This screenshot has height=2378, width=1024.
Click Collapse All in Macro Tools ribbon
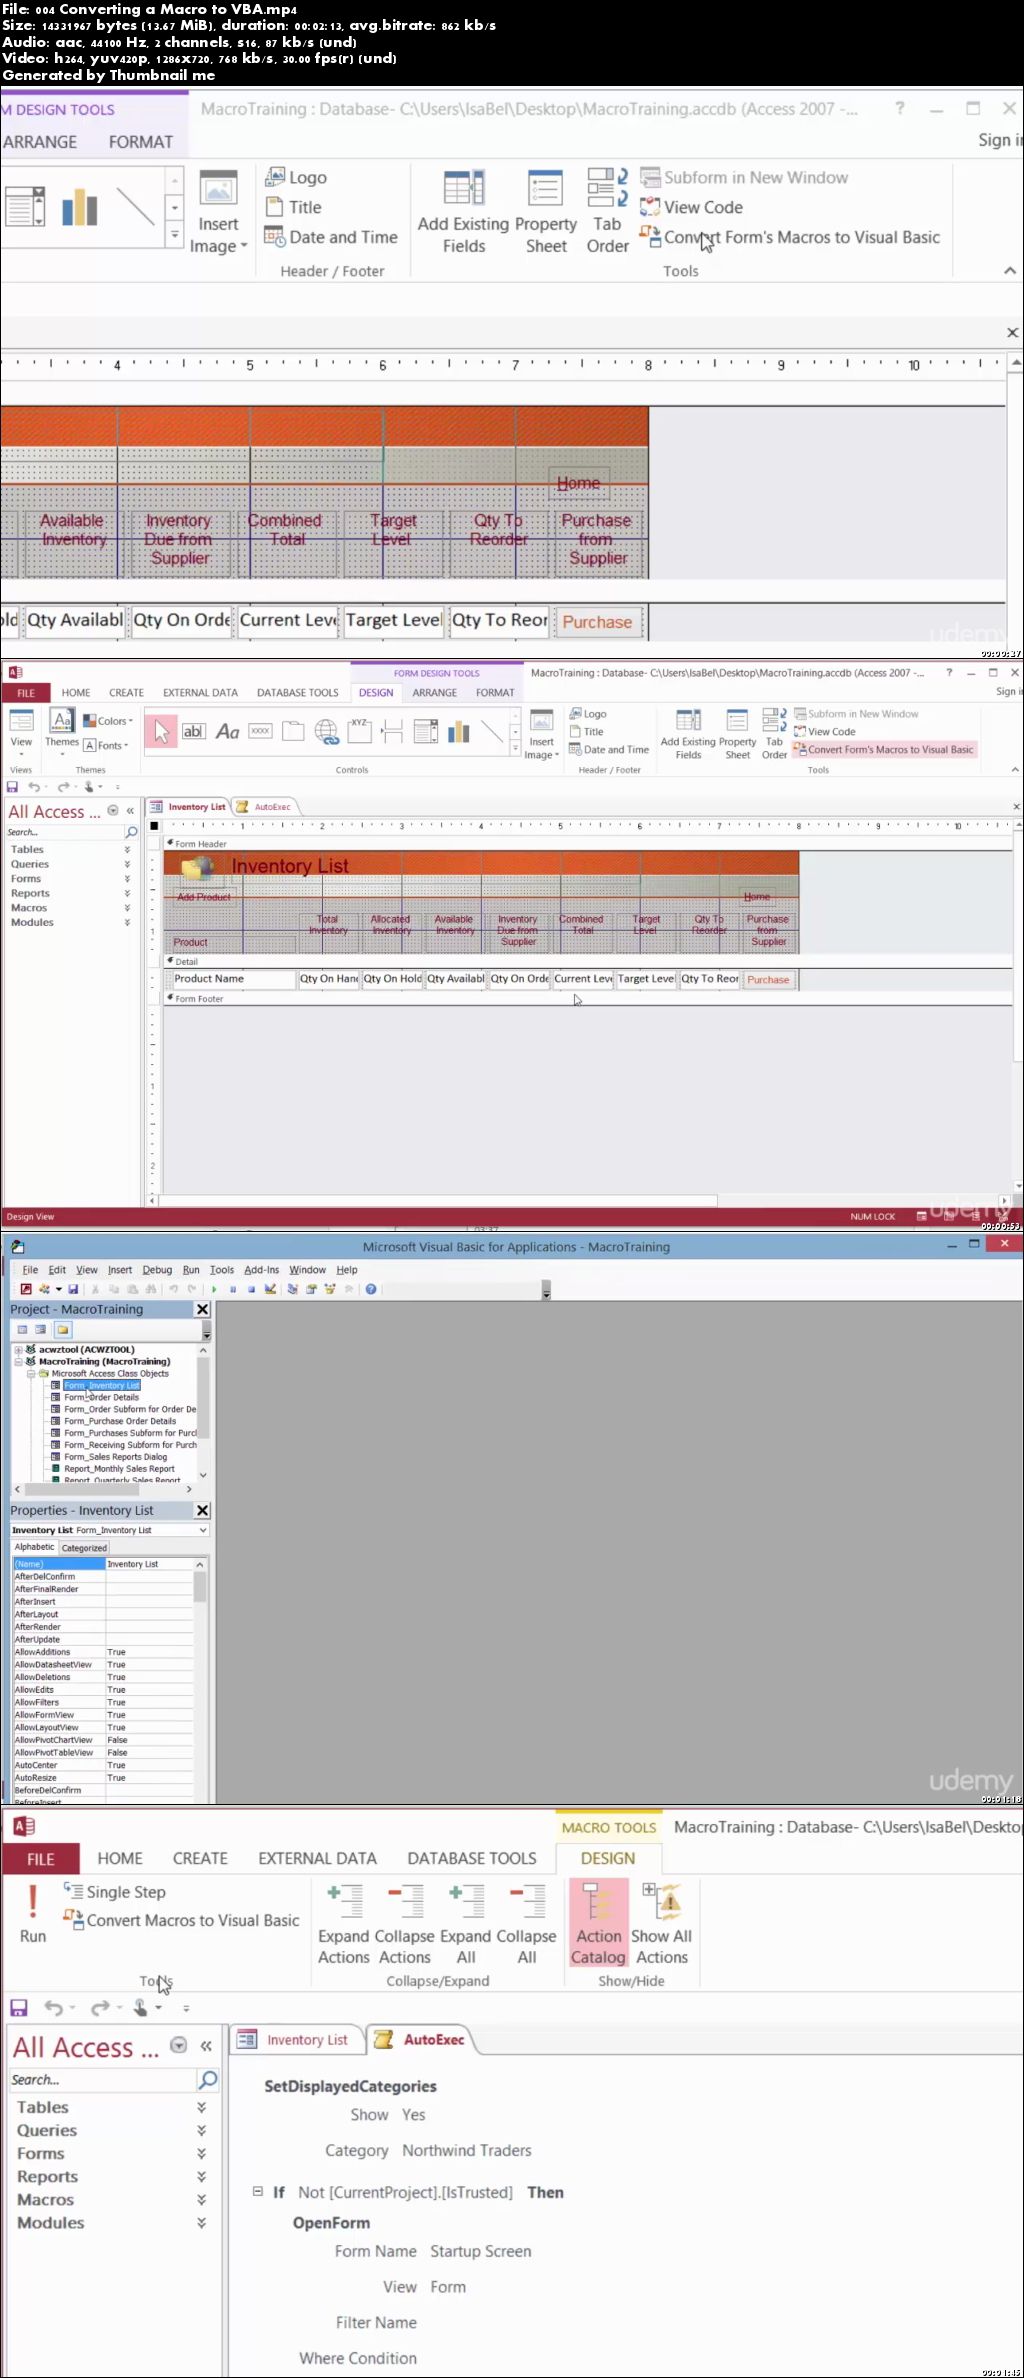click(527, 1923)
